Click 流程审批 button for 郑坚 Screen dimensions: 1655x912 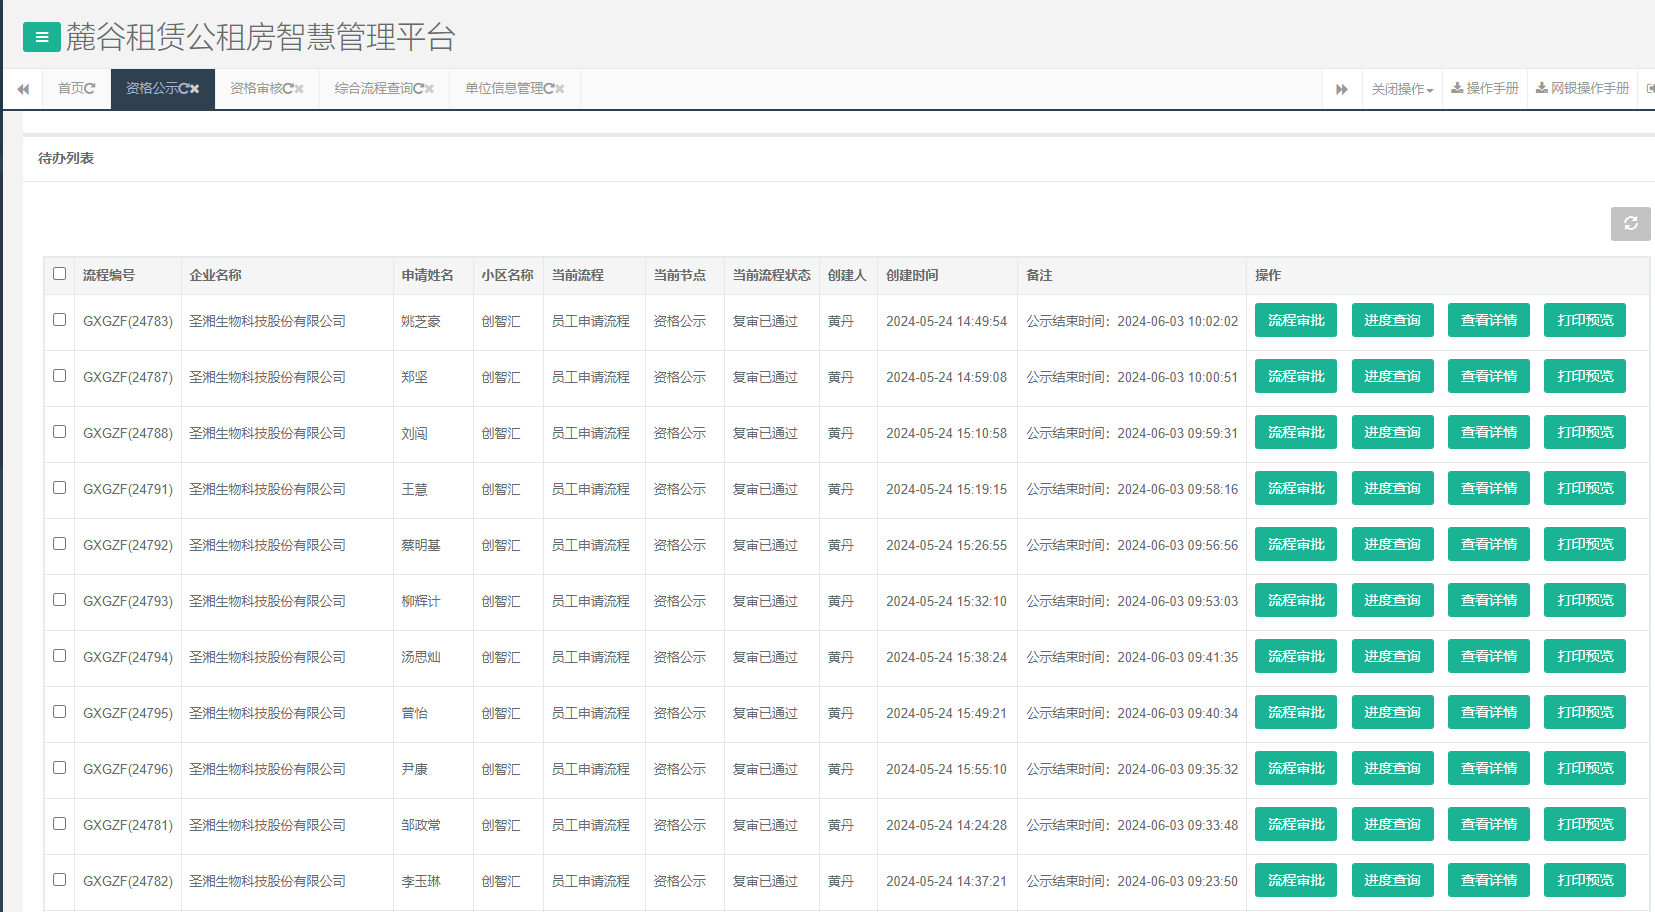[1295, 376]
